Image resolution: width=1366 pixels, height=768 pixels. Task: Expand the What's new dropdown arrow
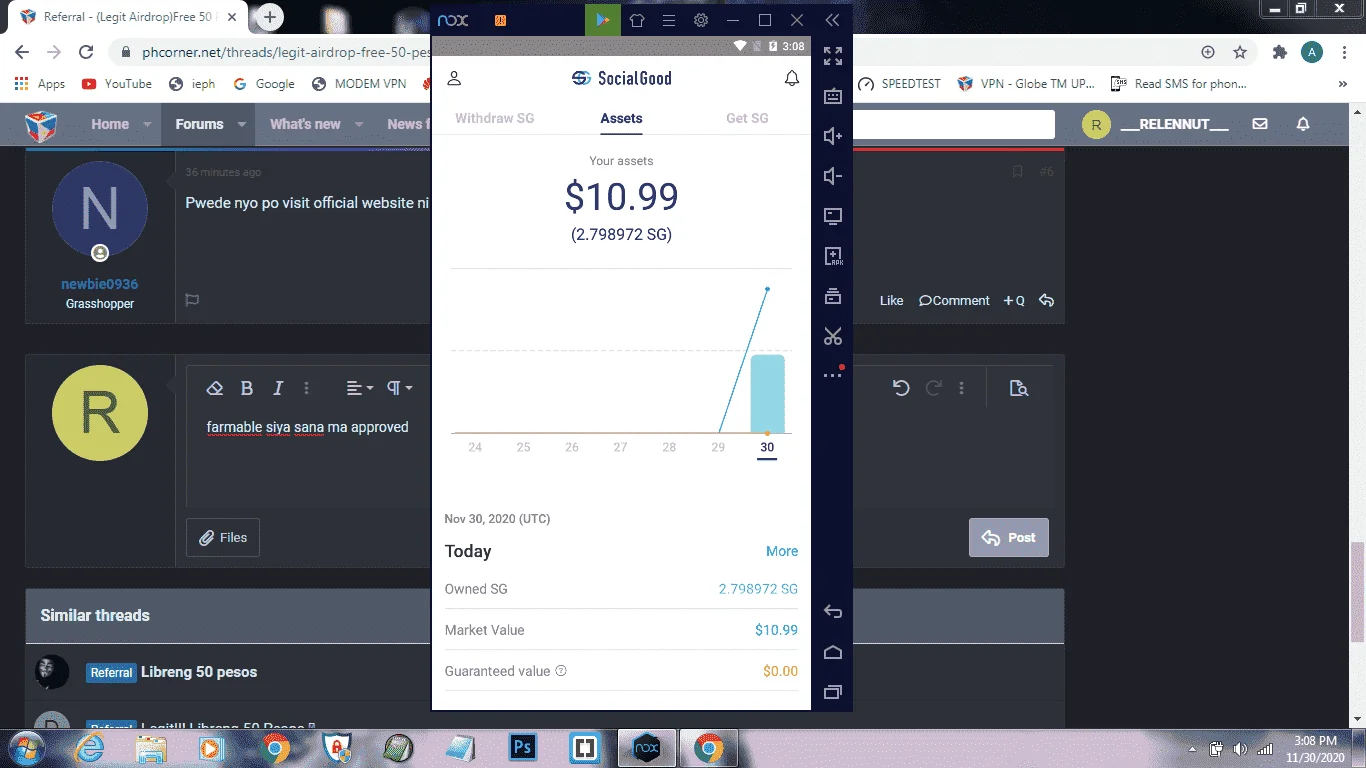click(359, 124)
